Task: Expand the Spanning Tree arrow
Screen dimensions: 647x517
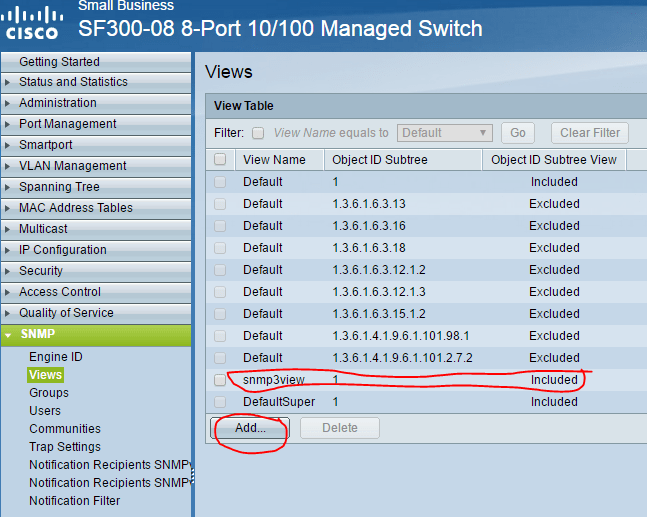Action: click(7, 187)
